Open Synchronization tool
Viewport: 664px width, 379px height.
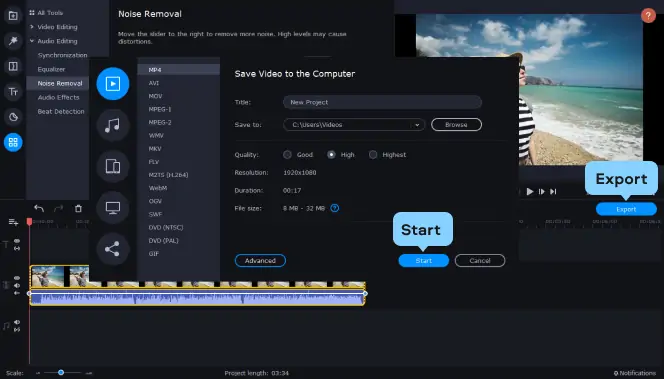tap(62, 55)
